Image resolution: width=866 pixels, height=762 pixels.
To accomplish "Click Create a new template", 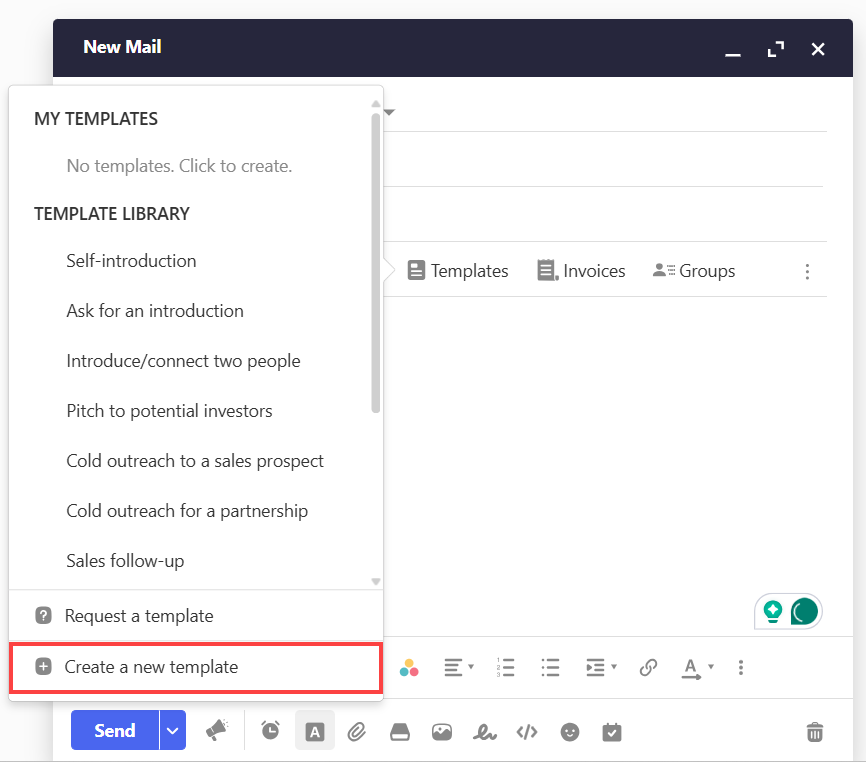I will (x=196, y=667).
